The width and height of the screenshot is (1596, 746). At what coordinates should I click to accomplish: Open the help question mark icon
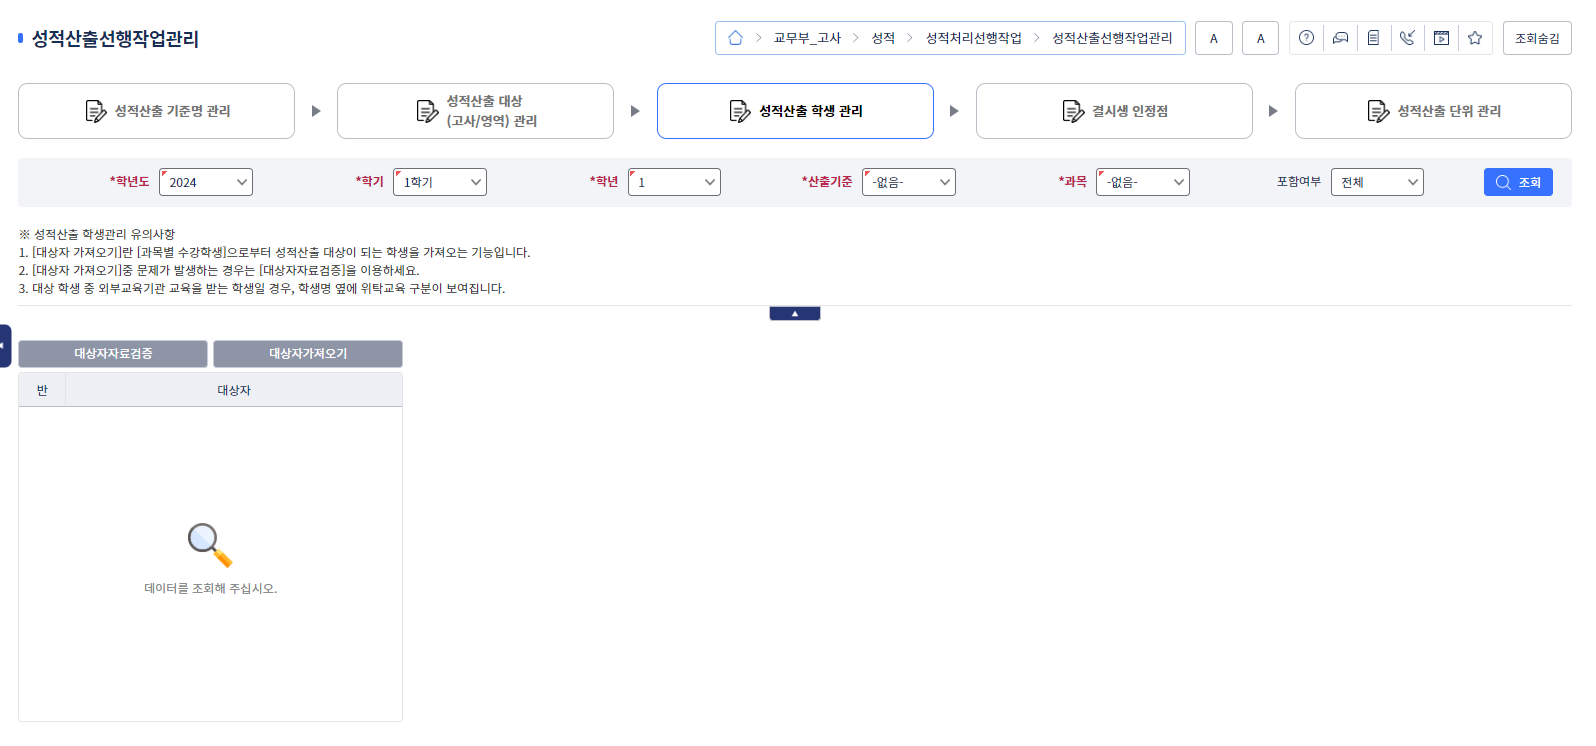[1306, 38]
